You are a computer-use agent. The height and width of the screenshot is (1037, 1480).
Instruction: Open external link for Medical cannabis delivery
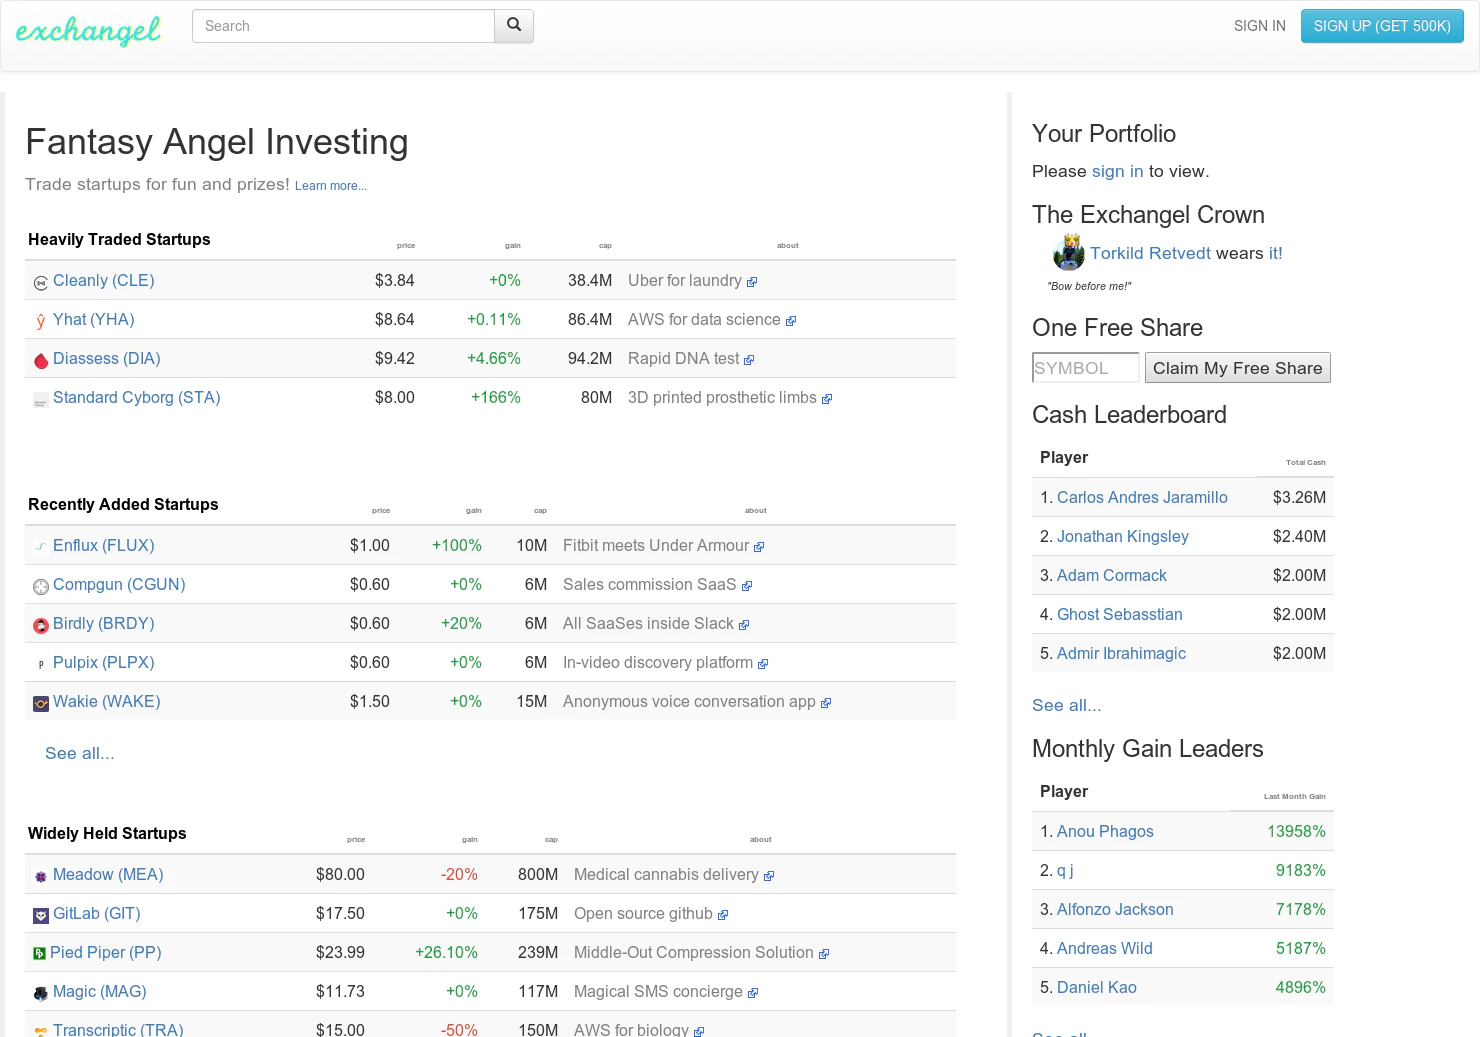(x=769, y=877)
